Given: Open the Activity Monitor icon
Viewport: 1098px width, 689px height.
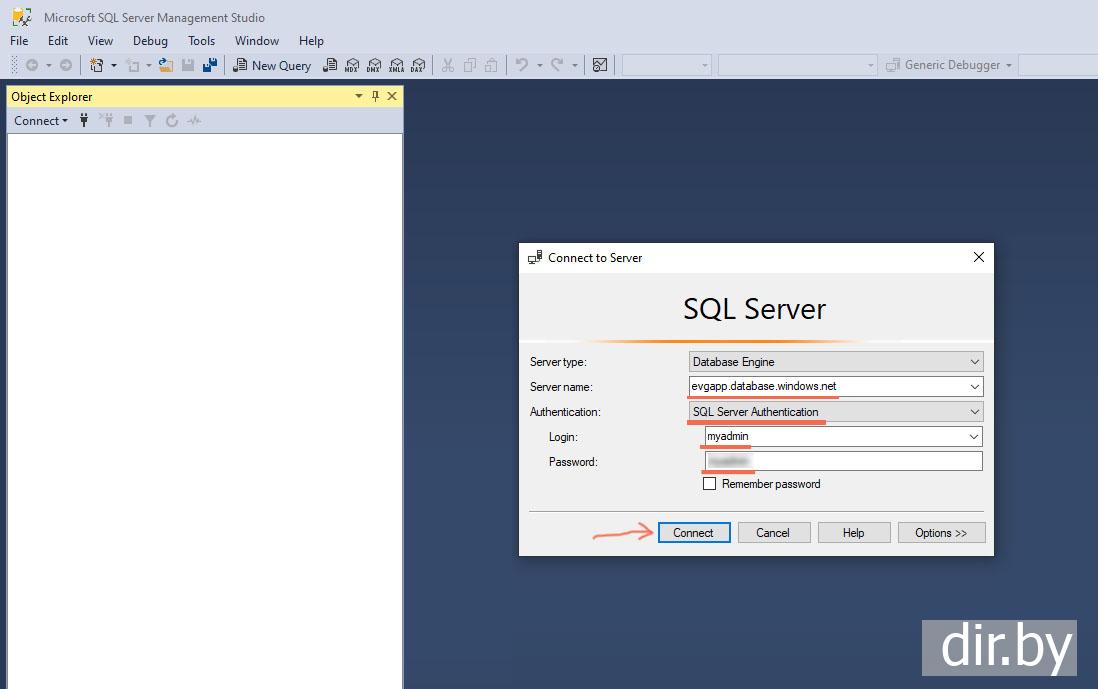Looking at the screenshot, I should (x=194, y=121).
